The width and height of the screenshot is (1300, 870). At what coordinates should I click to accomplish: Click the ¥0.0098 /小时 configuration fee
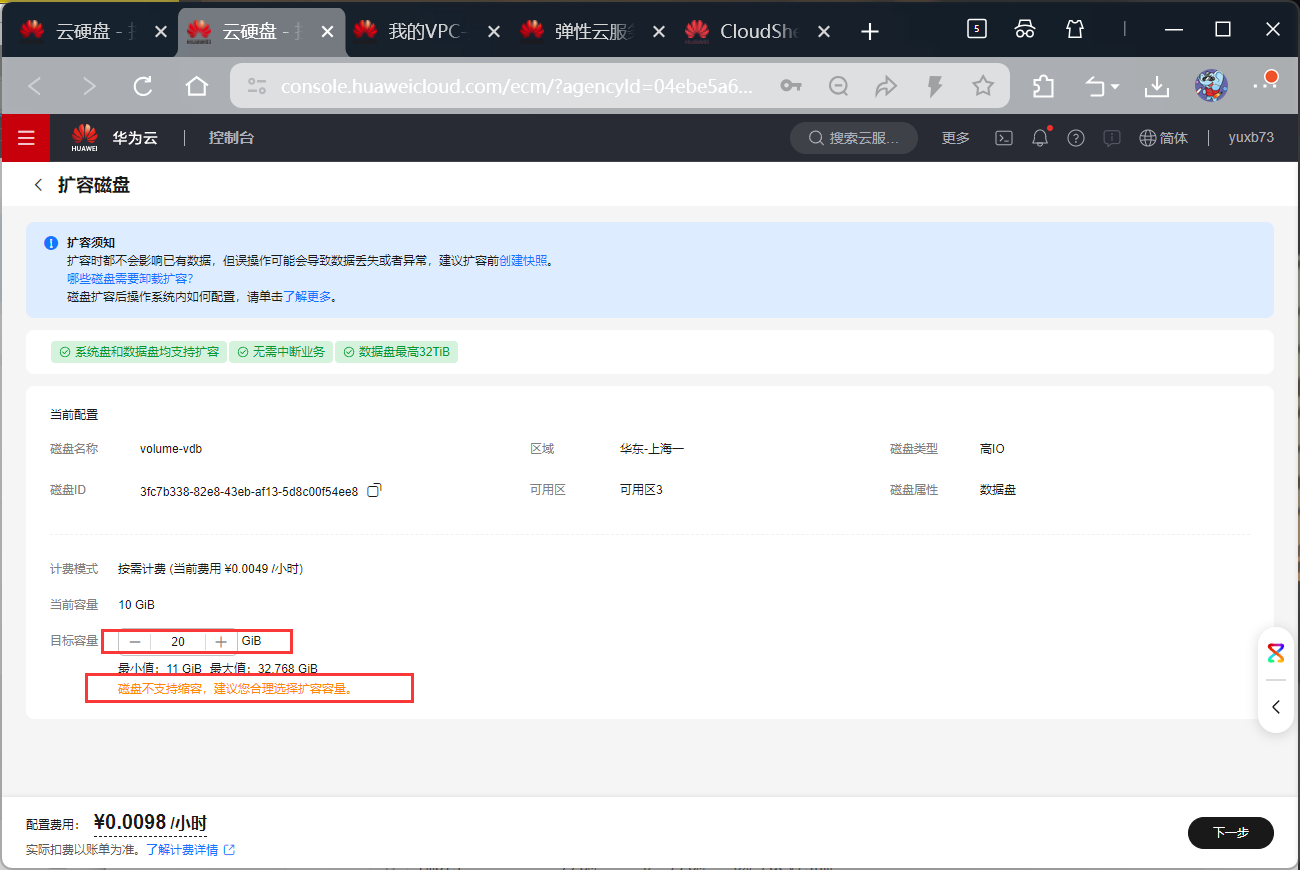point(150,823)
